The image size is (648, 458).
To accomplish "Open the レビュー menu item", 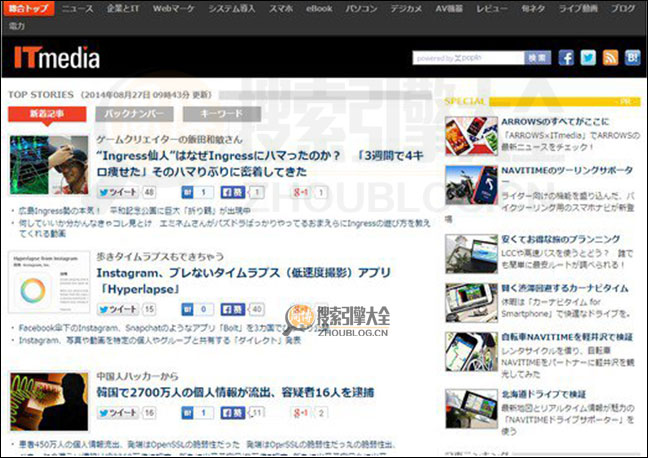I will [491, 8].
